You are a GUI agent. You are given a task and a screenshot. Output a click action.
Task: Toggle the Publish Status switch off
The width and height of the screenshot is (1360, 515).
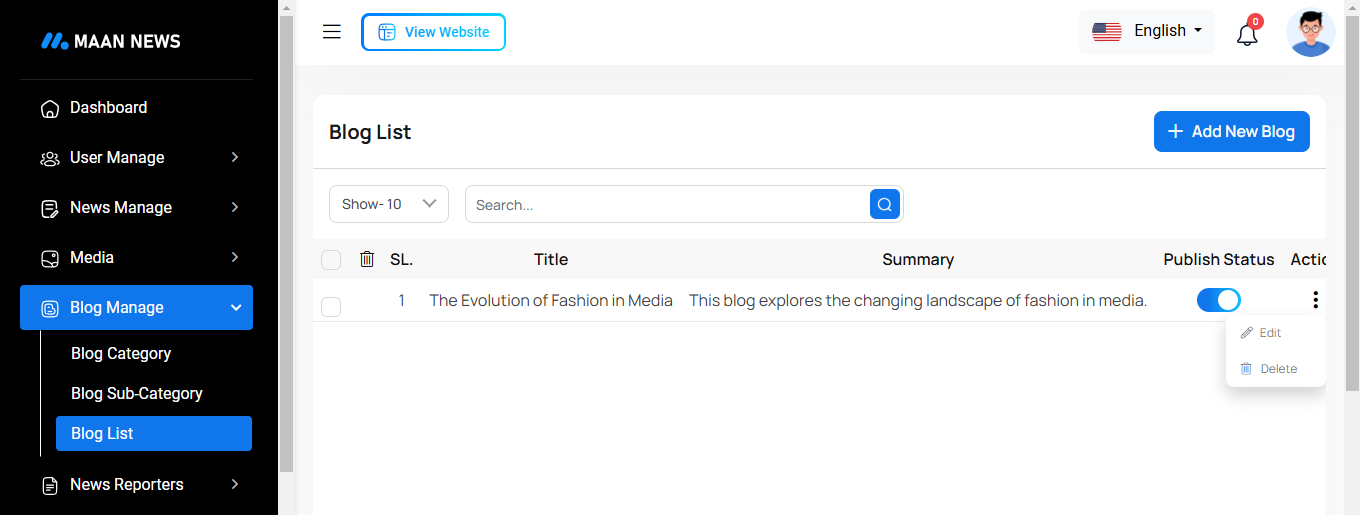coord(1218,300)
